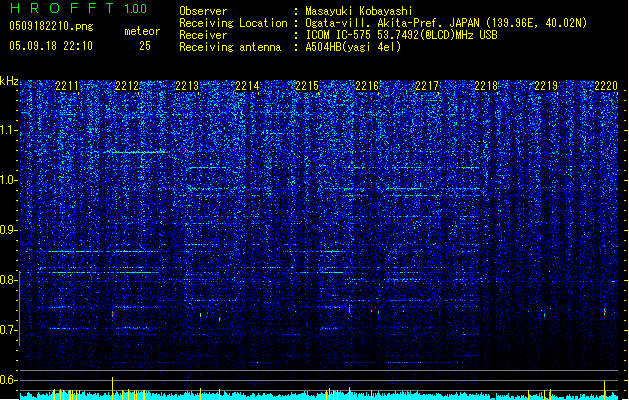Click the 2213 time axis label
Screen dimensions: 629x400
pos(187,86)
